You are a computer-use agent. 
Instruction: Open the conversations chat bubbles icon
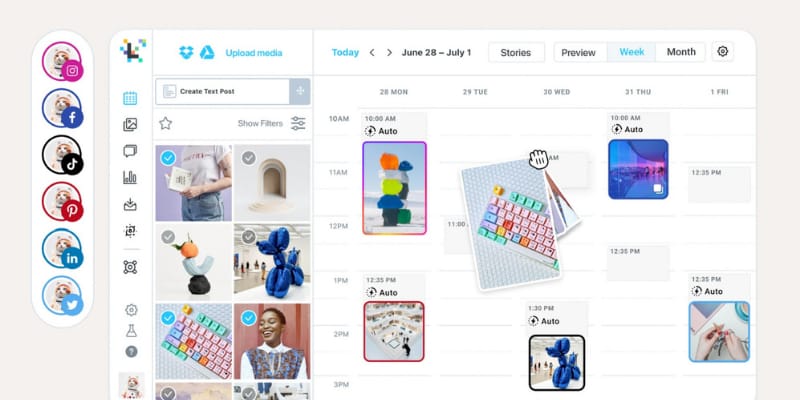point(130,151)
